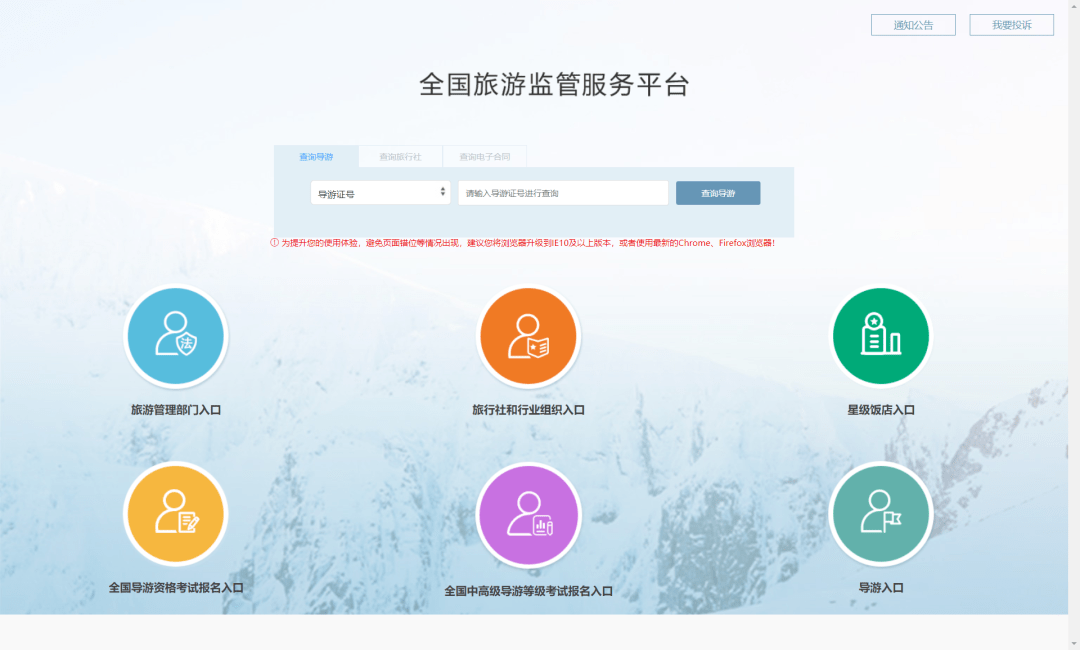
Task: Open the 查询电子合同 tab
Action: pos(484,157)
